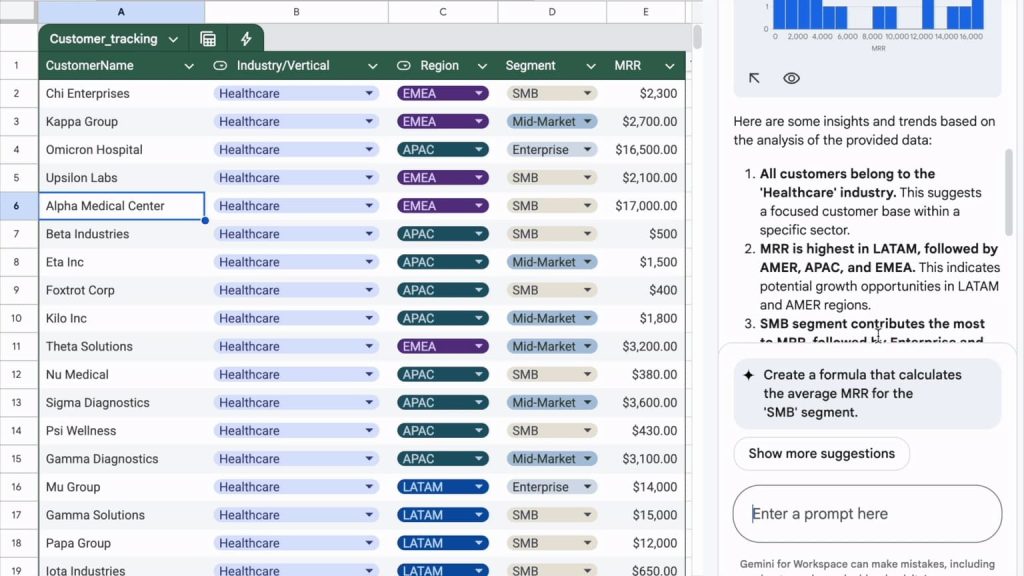Toggle the chart preview eye icon
Screen dimensions: 1024x576
click(x=791, y=78)
